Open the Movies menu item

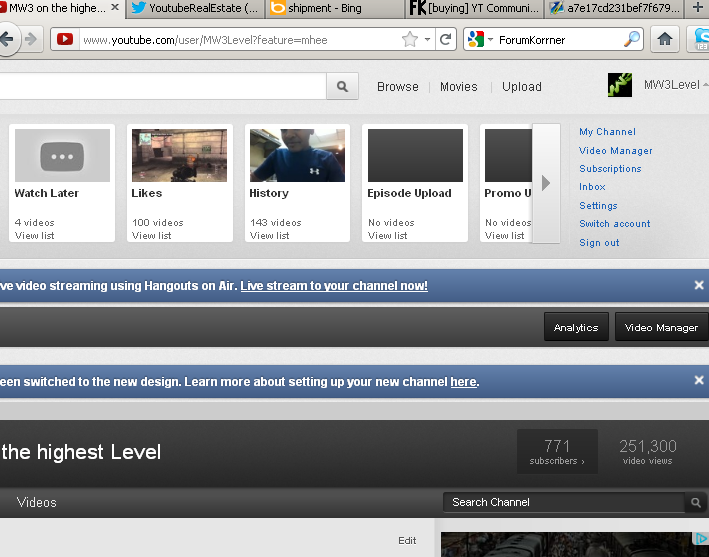[458, 86]
